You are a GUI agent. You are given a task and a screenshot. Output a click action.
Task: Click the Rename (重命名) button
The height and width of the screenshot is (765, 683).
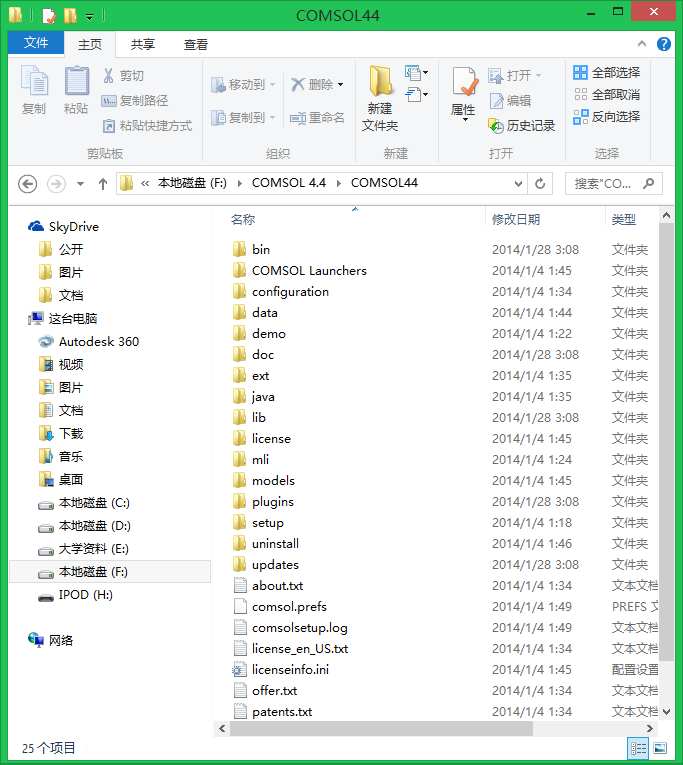[x=317, y=118]
